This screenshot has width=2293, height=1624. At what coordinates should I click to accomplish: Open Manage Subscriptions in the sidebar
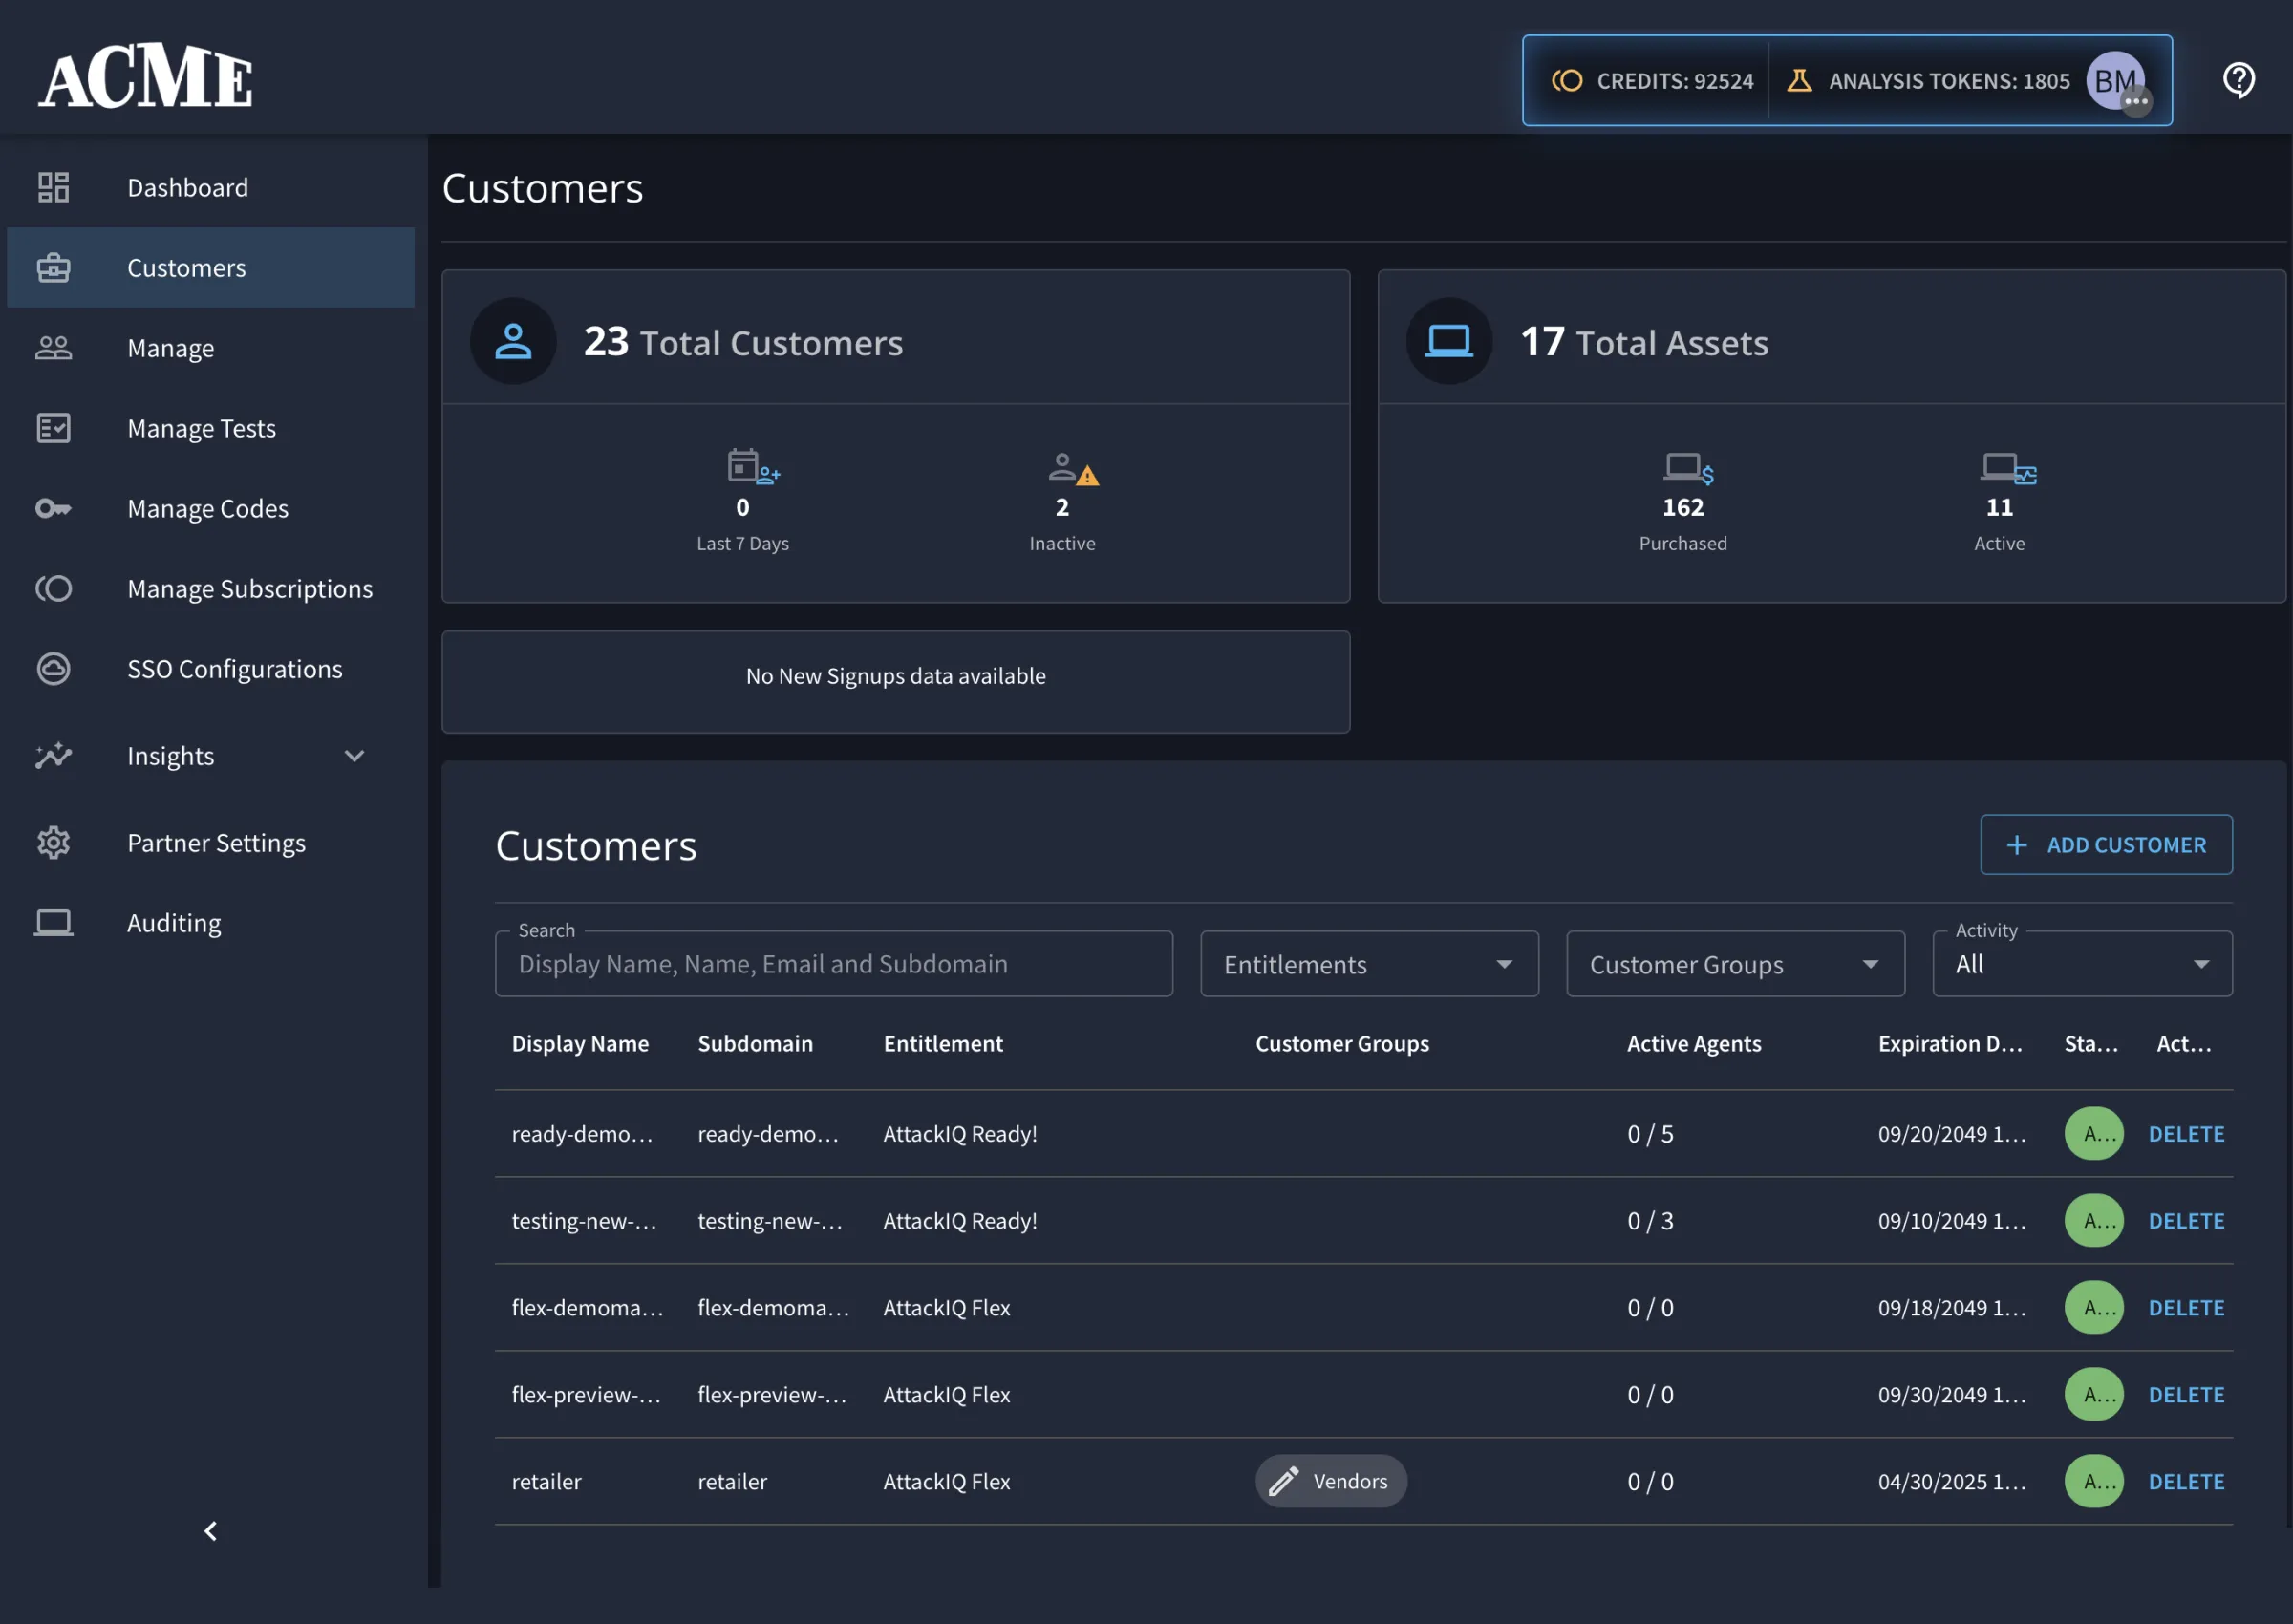pos(250,589)
